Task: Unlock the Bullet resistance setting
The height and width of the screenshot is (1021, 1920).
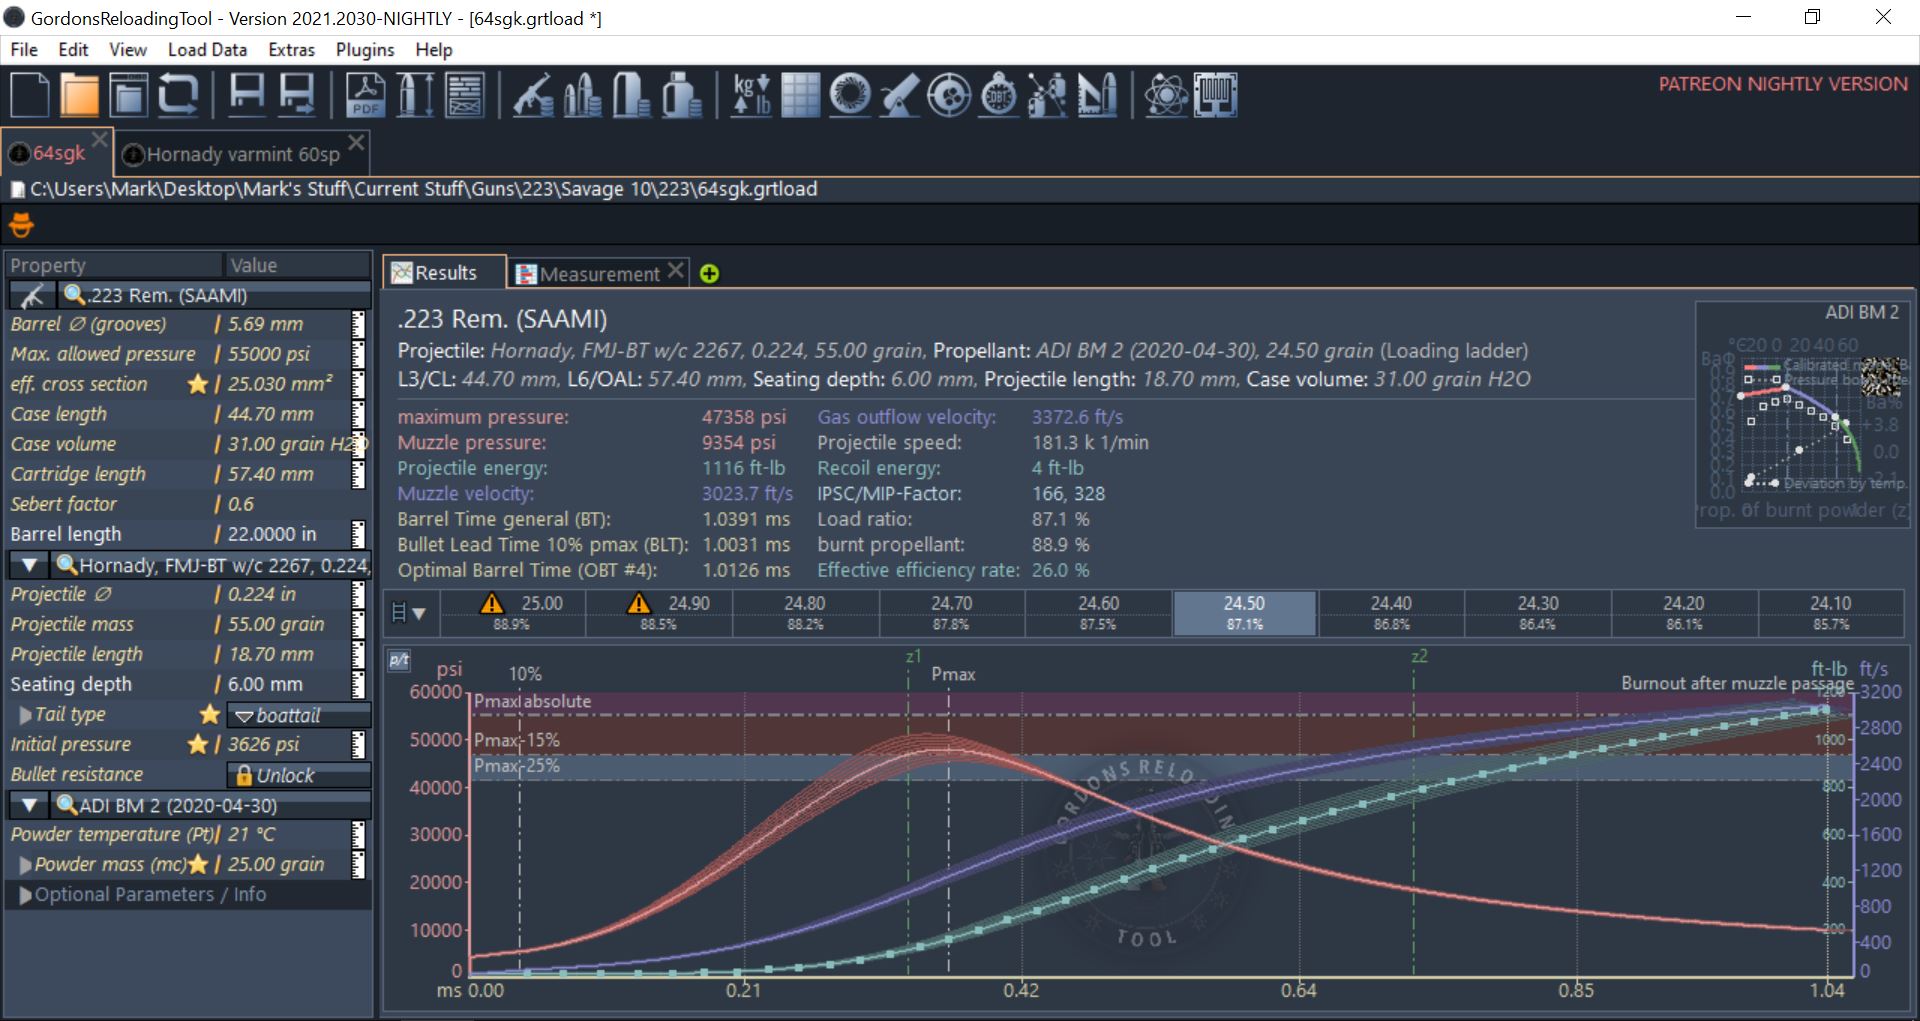Action: 298,775
